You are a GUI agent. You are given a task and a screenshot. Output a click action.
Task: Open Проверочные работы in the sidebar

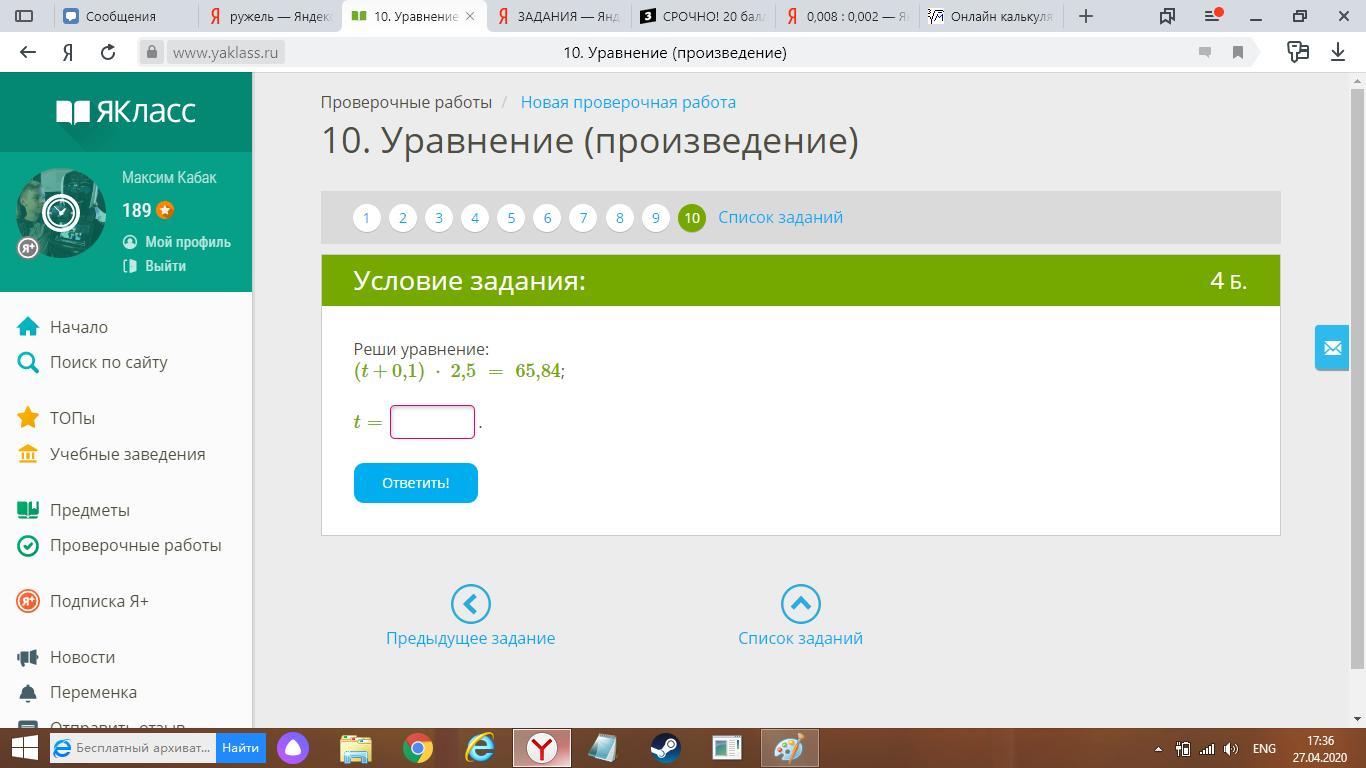(136, 545)
